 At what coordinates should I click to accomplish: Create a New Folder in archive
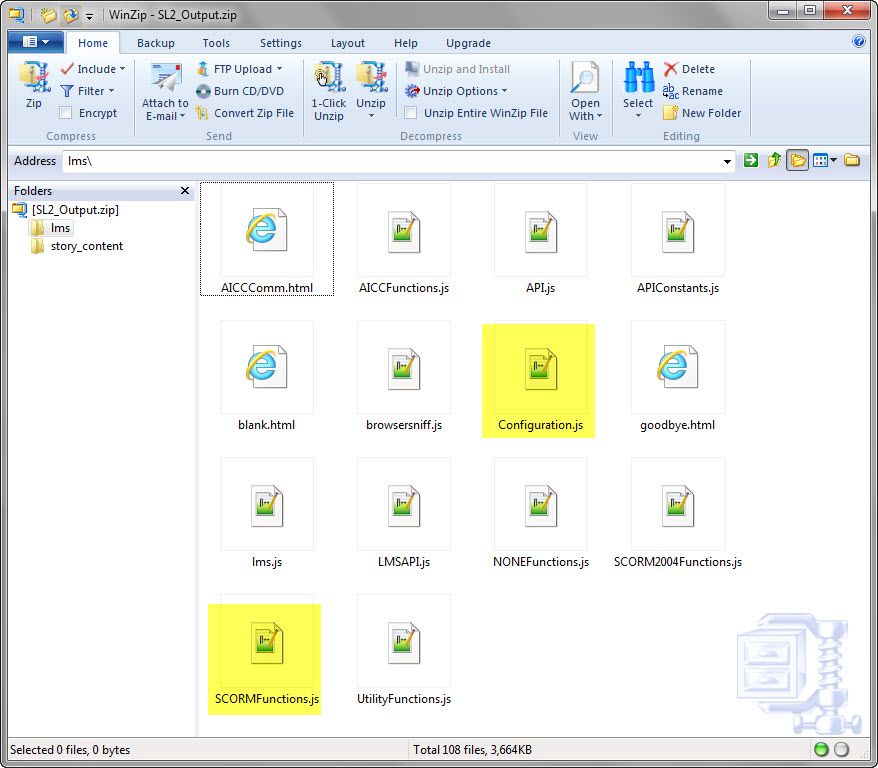coord(702,113)
